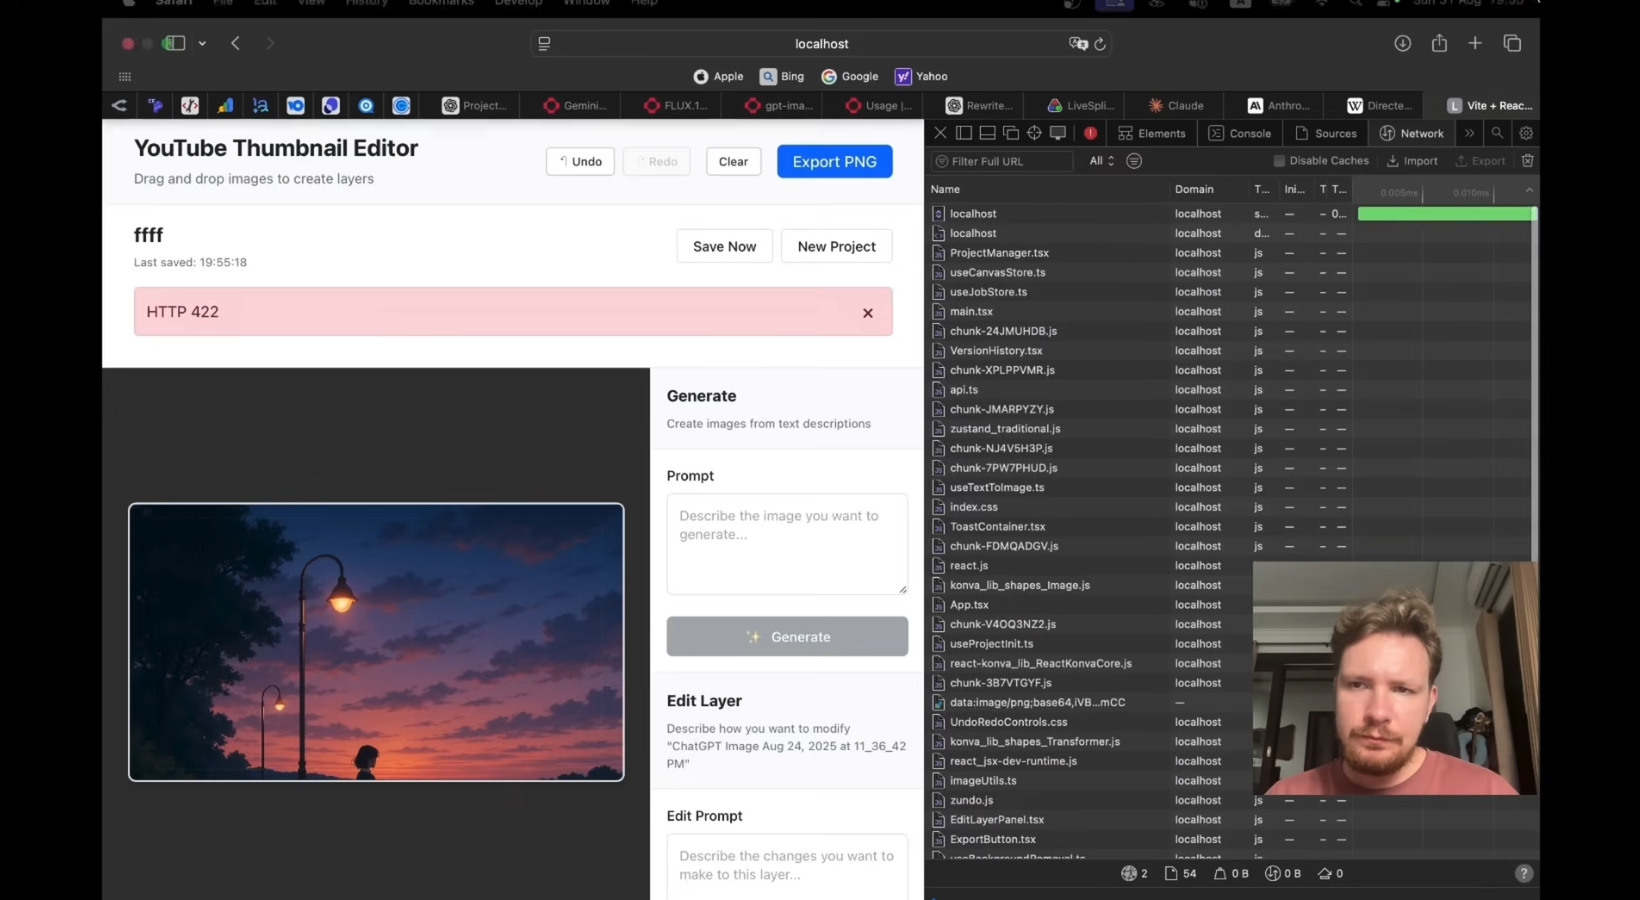
Task: Click the Safari share icon
Action: [1439, 43]
